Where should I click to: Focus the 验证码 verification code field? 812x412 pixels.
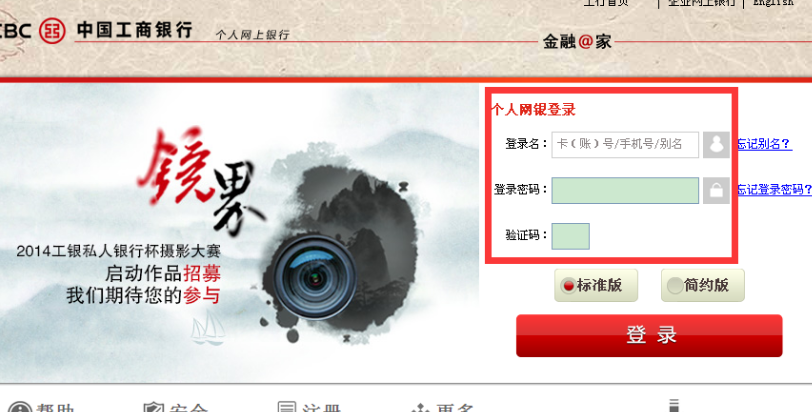tap(570, 237)
